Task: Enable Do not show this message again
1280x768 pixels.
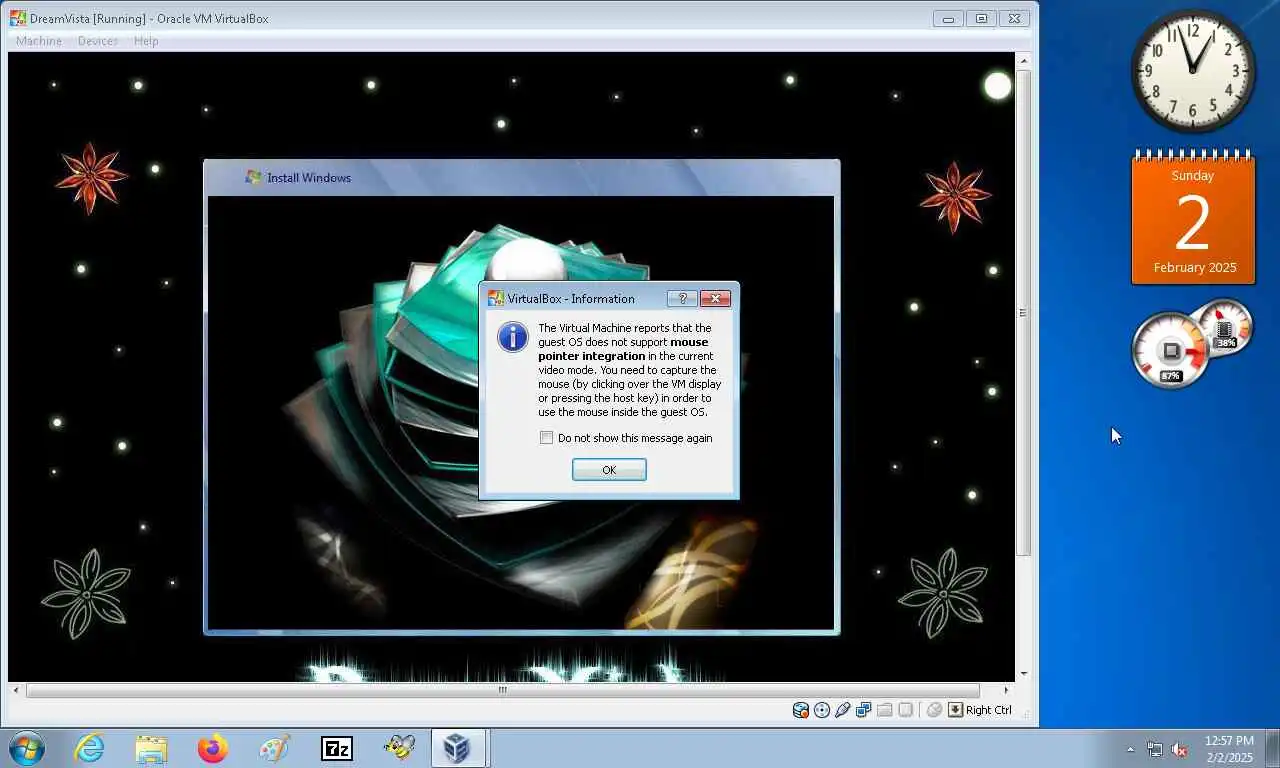Action: (546, 438)
